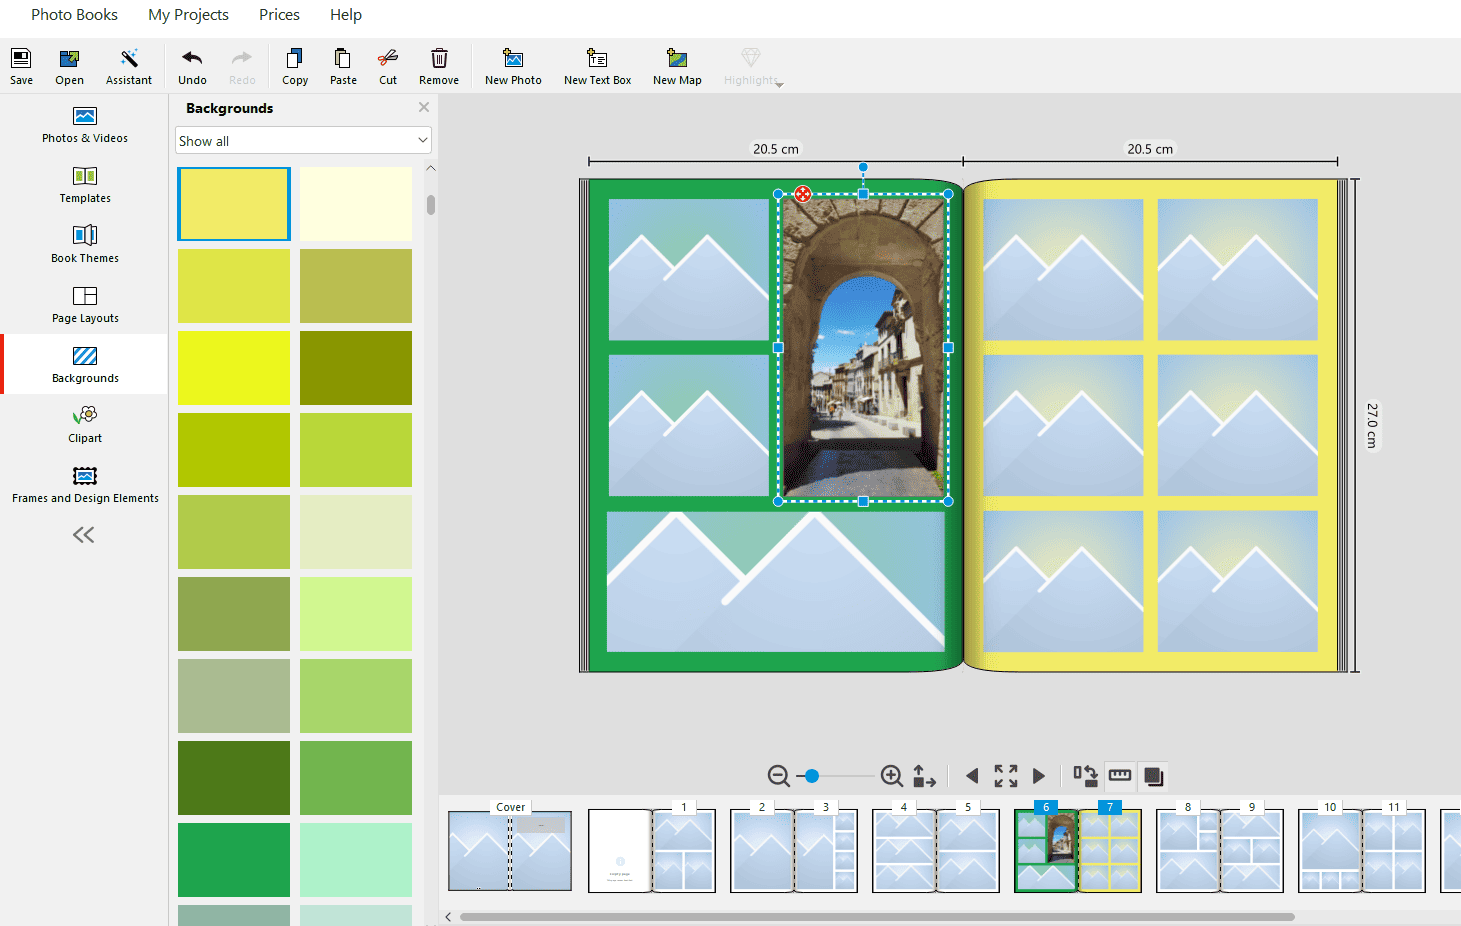This screenshot has height=926, width=1461.
Task: Click the zoom slider handle
Action: 812,776
